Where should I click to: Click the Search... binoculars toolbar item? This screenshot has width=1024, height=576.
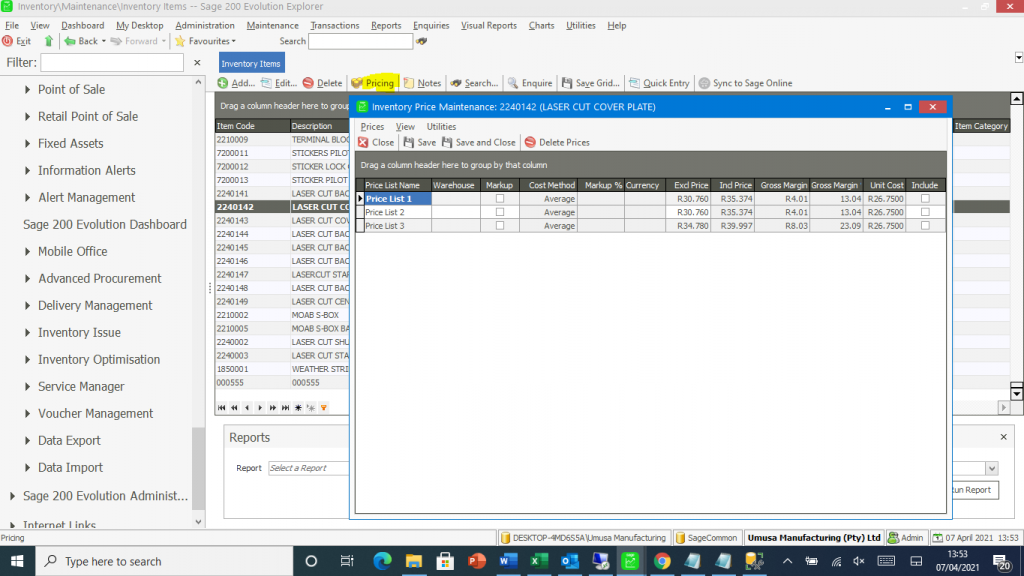click(473, 83)
